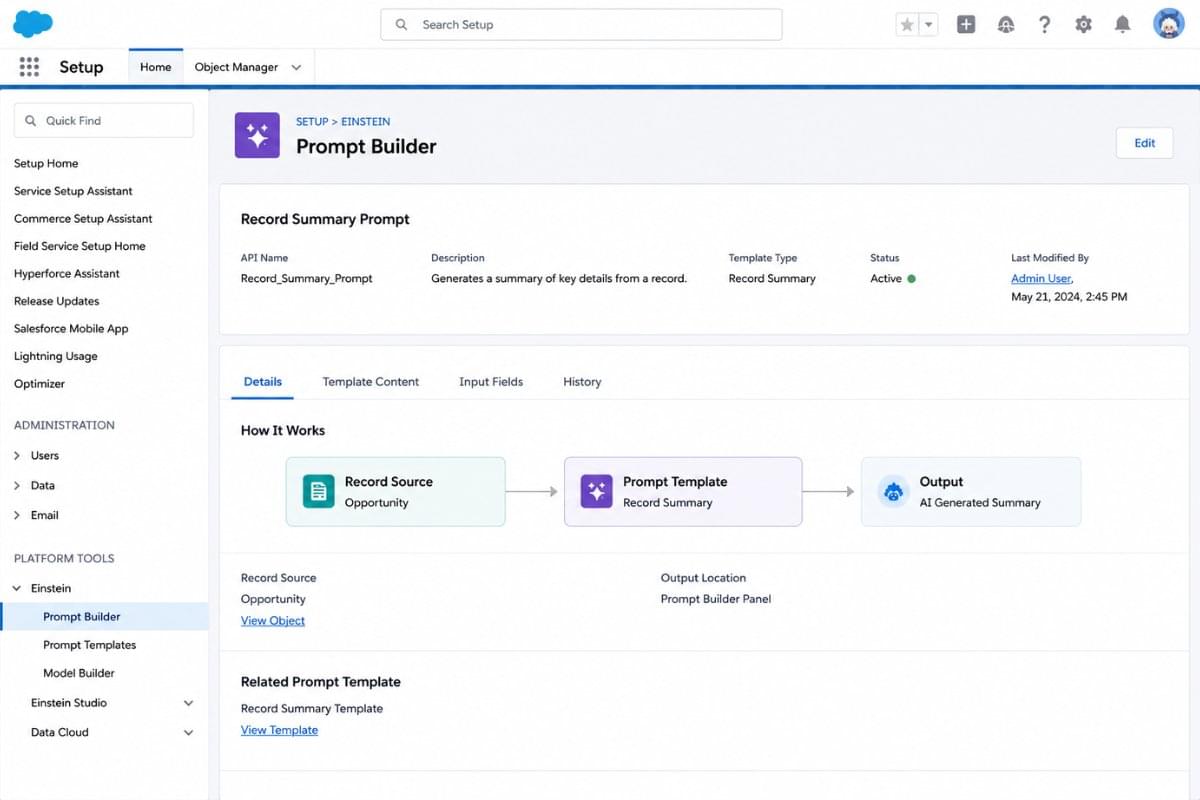The width and height of the screenshot is (1200, 800).
Task: Switch to the Template Content tab
Action: pyautogui.click(x=371, y=381)
